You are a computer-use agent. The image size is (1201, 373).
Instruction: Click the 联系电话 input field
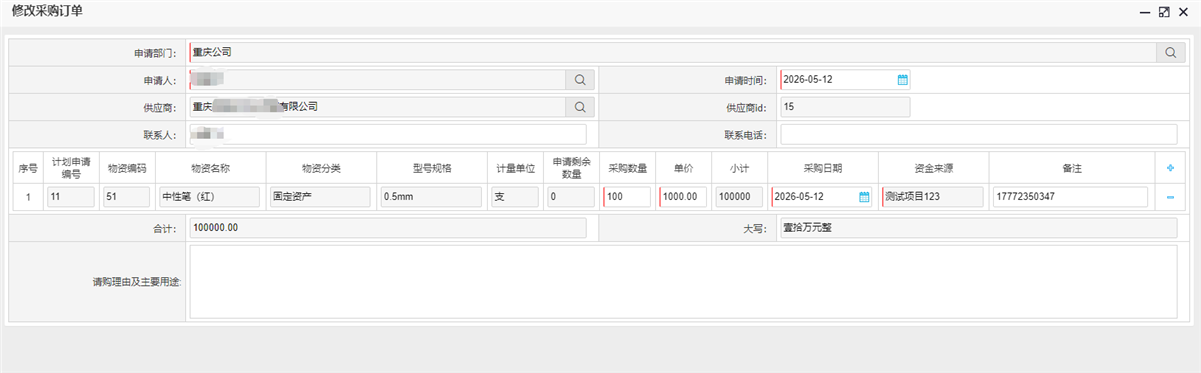(x=979, y=134)
